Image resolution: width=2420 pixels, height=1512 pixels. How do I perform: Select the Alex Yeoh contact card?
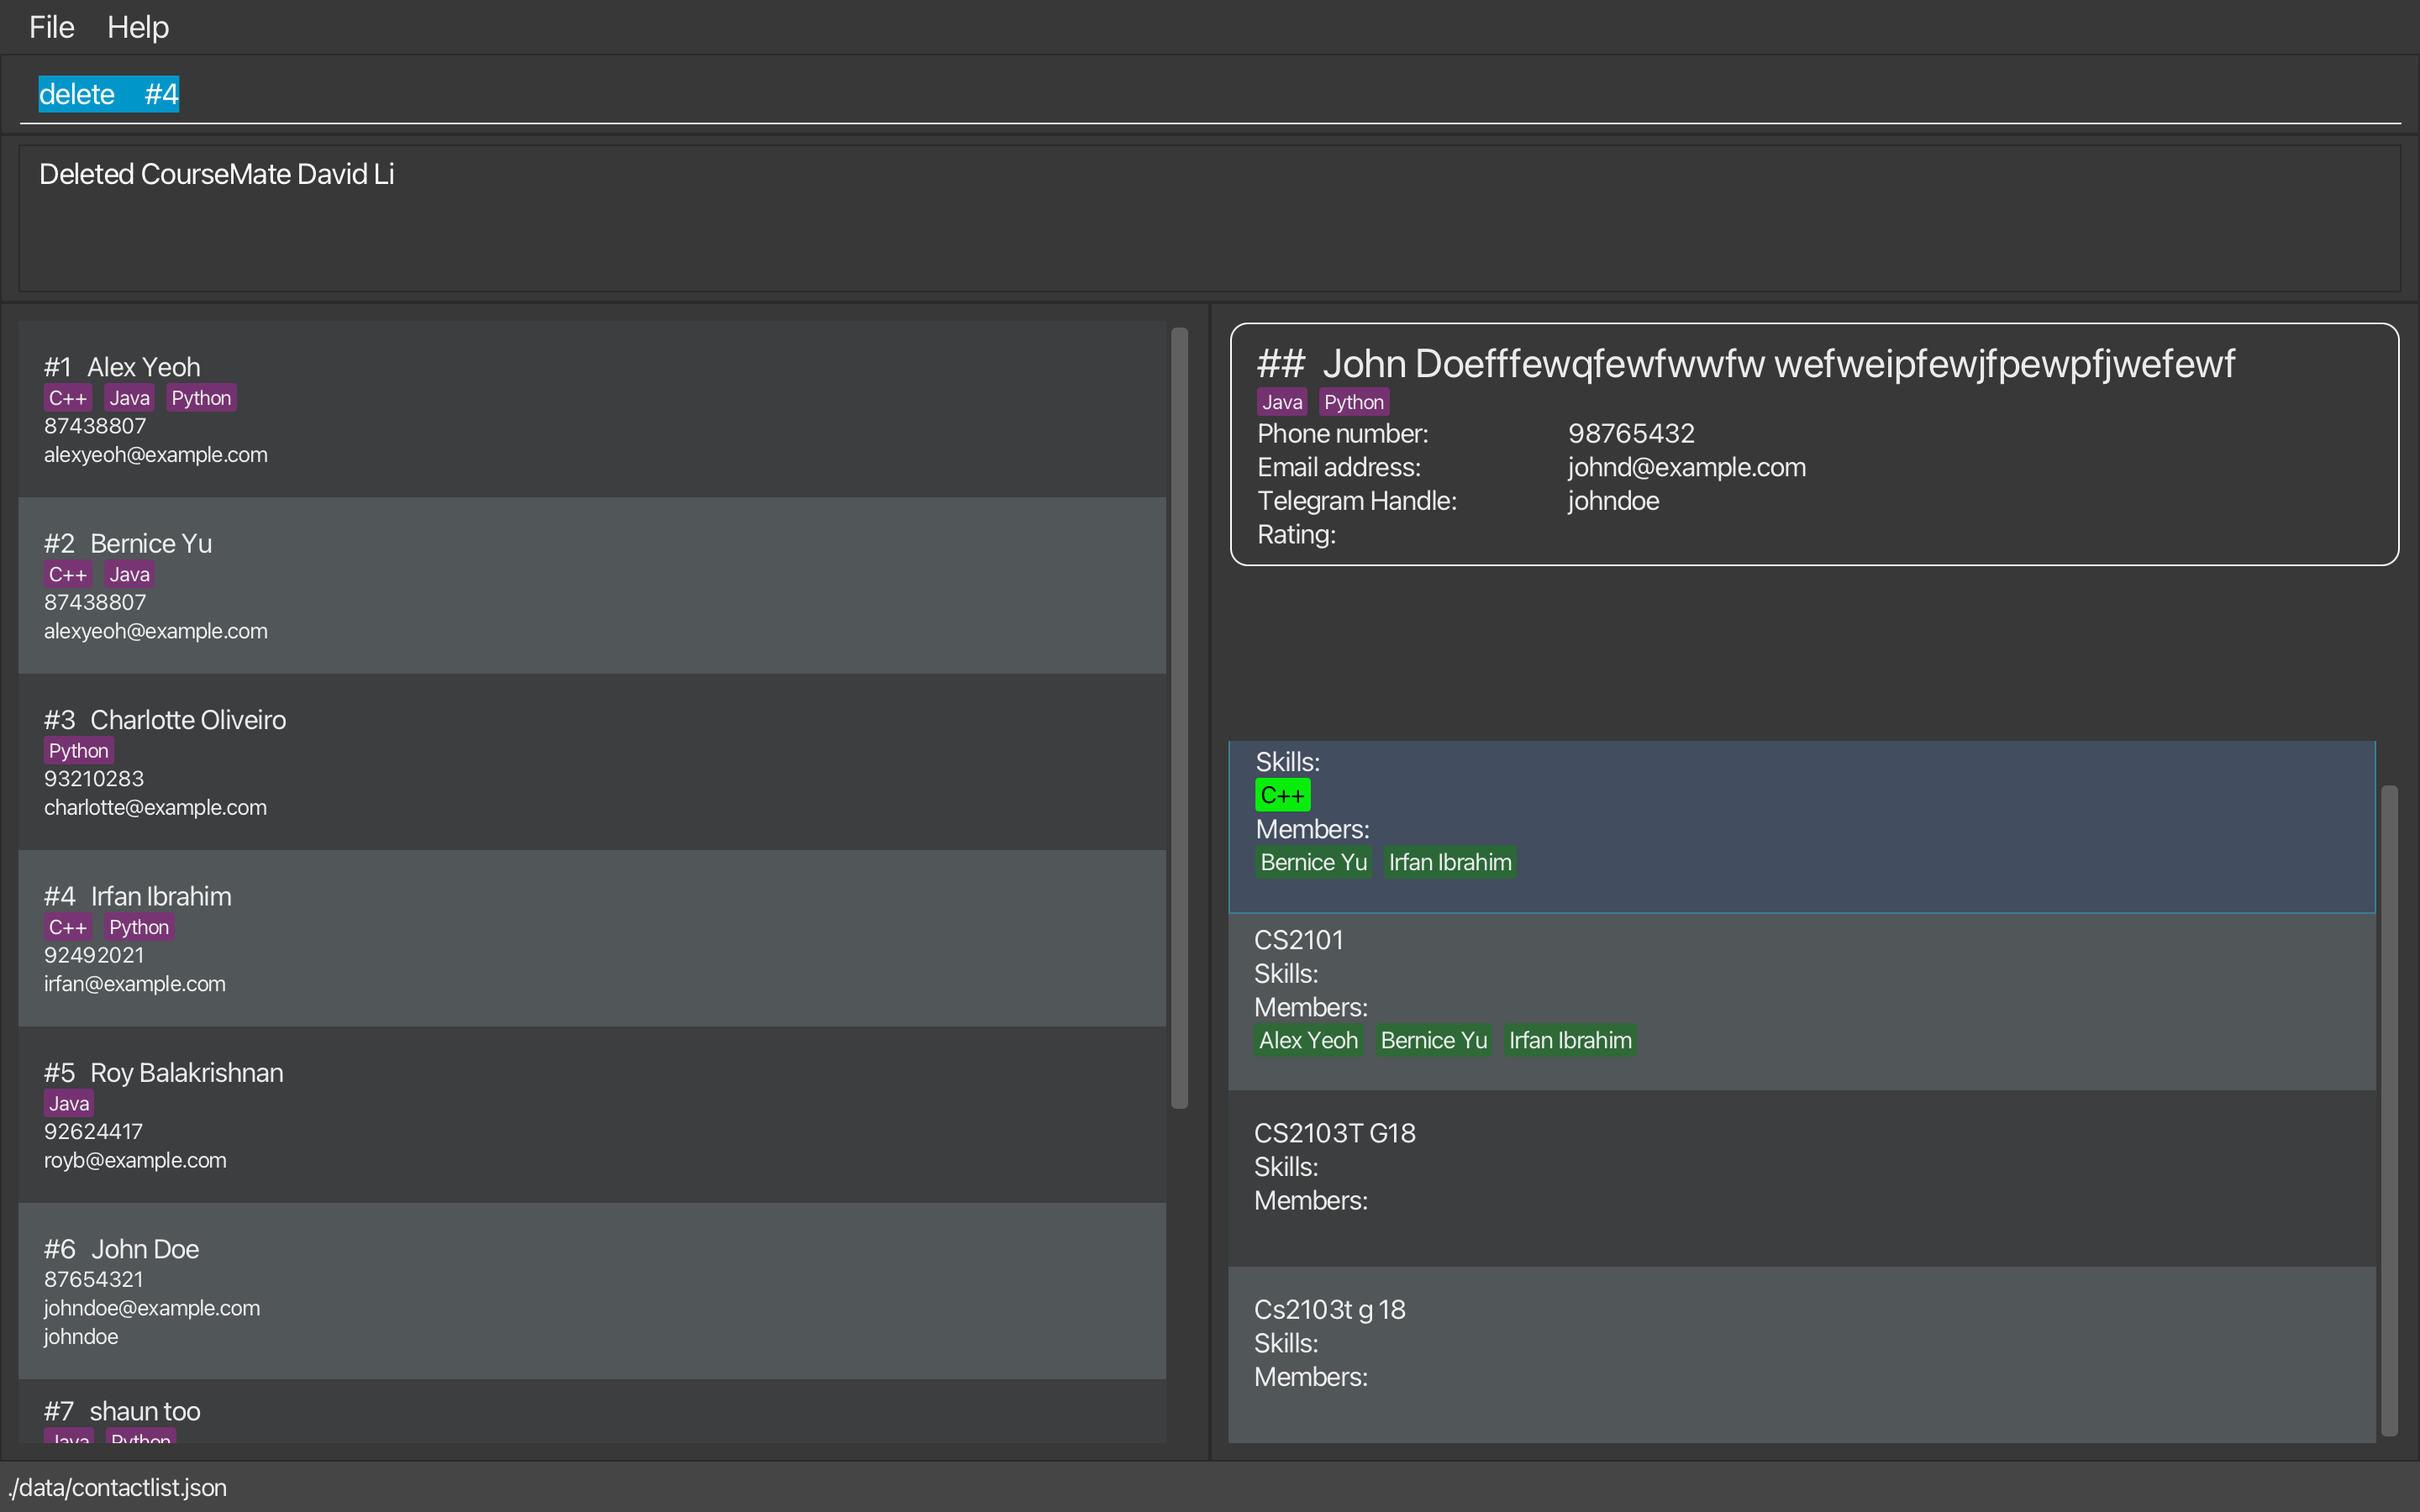click(x=590, y=409)
